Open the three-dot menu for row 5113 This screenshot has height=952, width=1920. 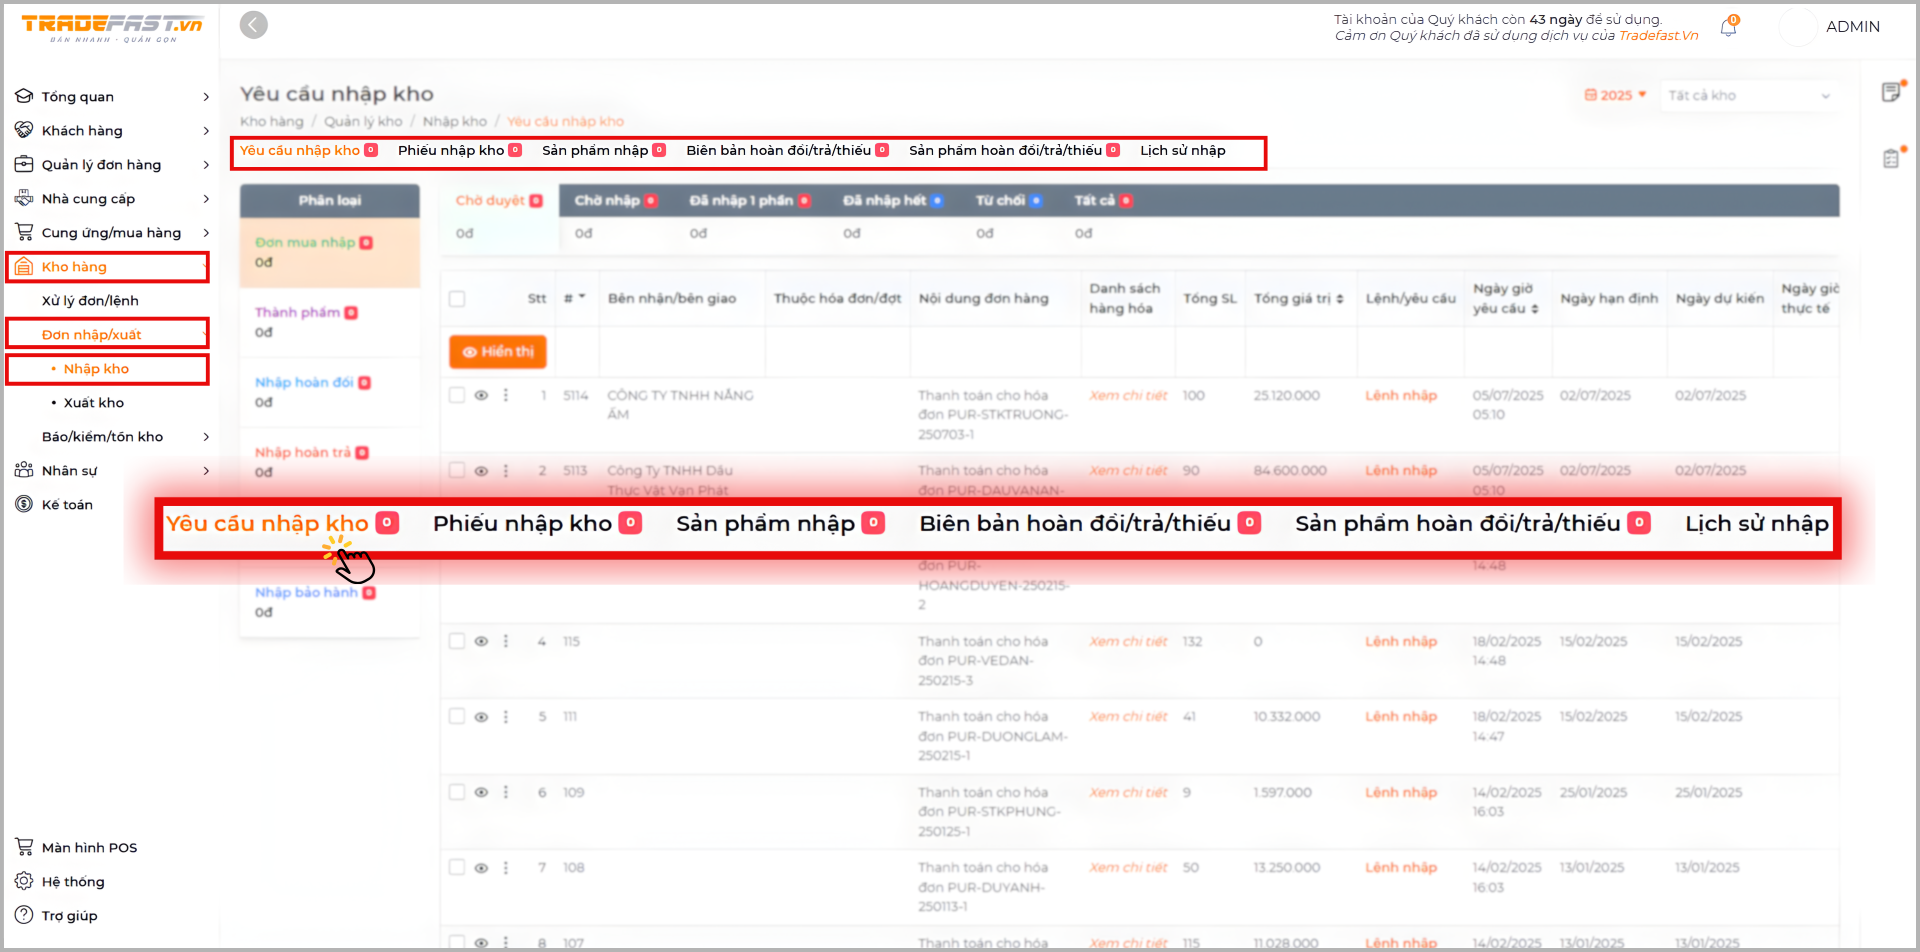(x=506, y=471)
